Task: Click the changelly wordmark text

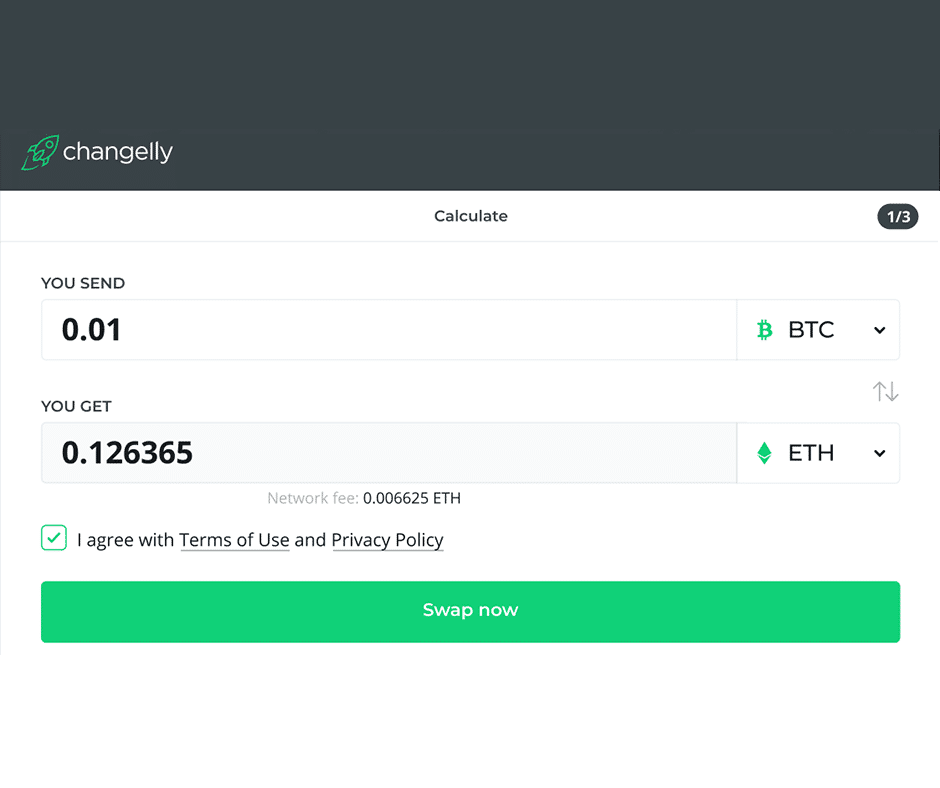Action: tap(118, 152)
